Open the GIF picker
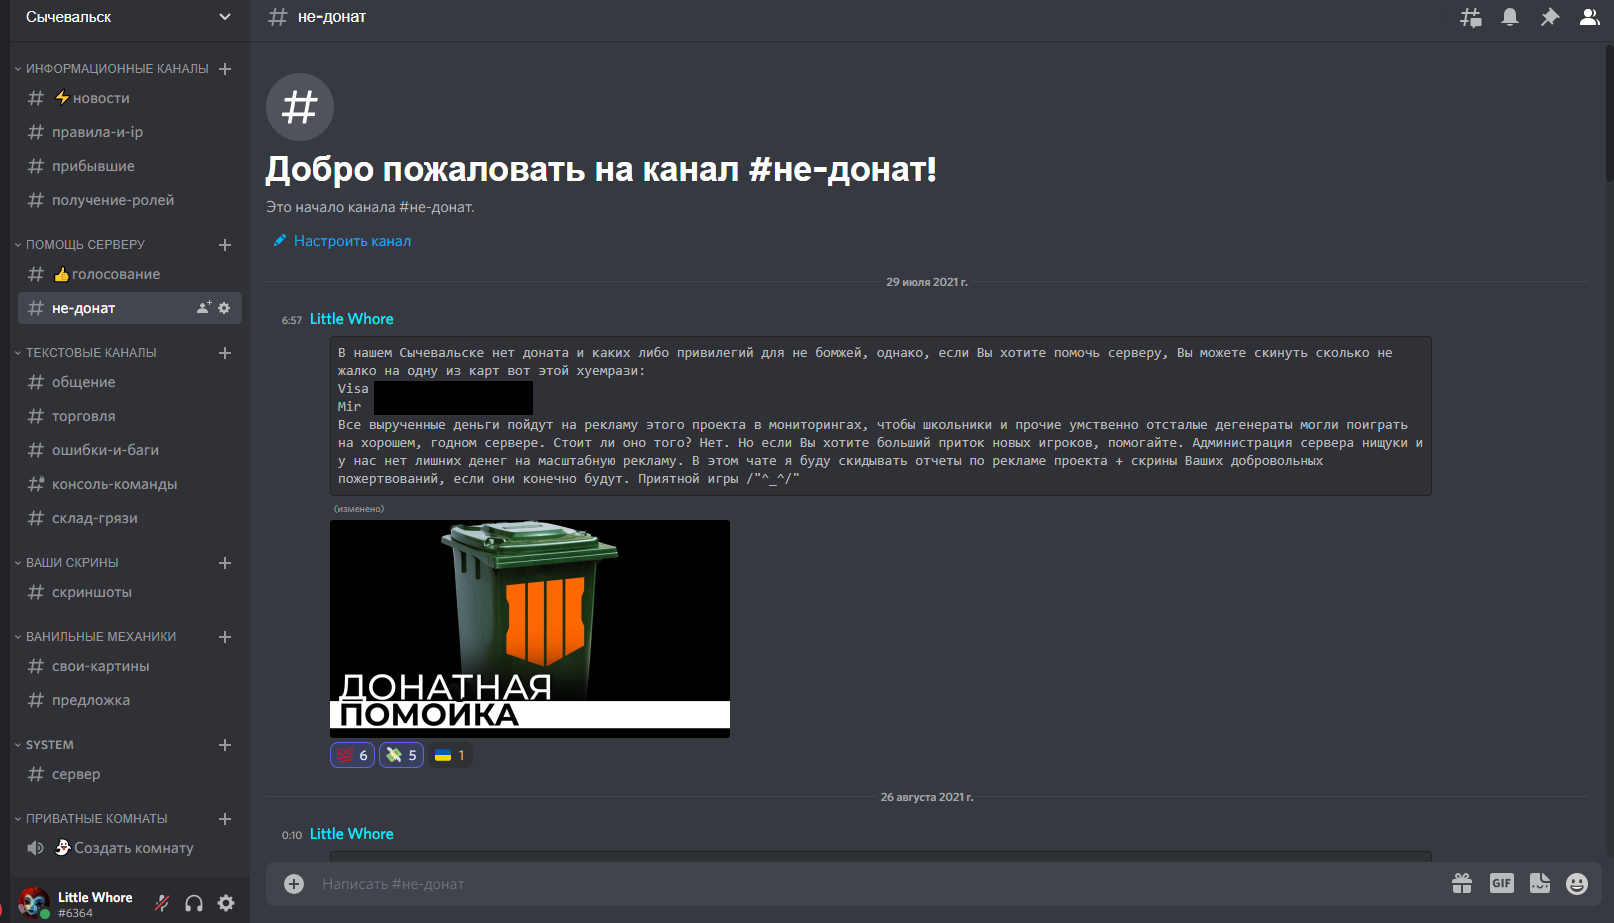 tap(1501, 883)
